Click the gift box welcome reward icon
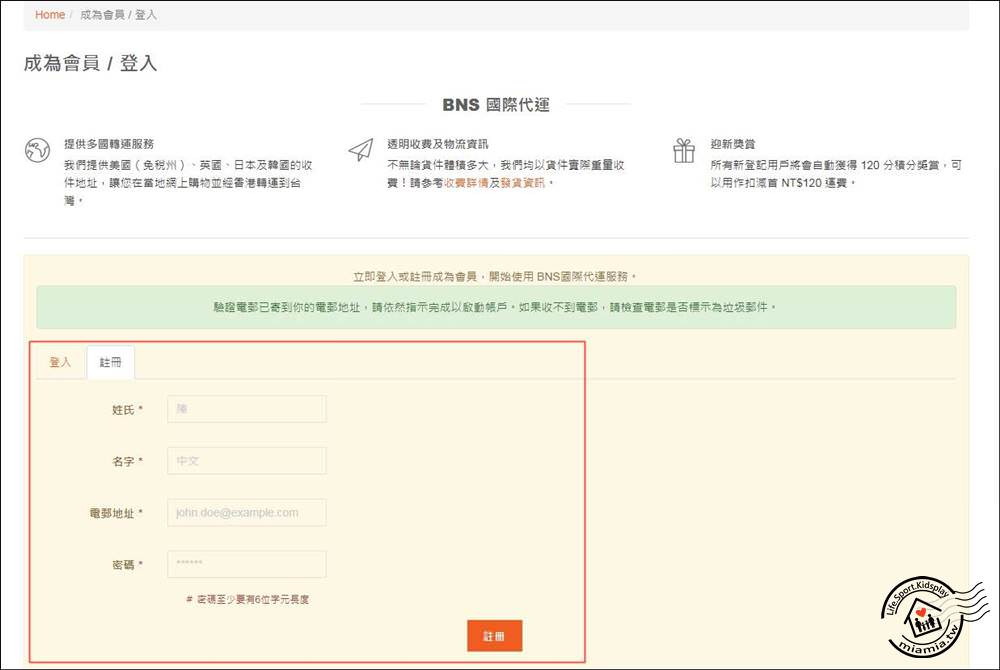The height and width of the screenshot is (670, 1000). [x=684, y=151]
